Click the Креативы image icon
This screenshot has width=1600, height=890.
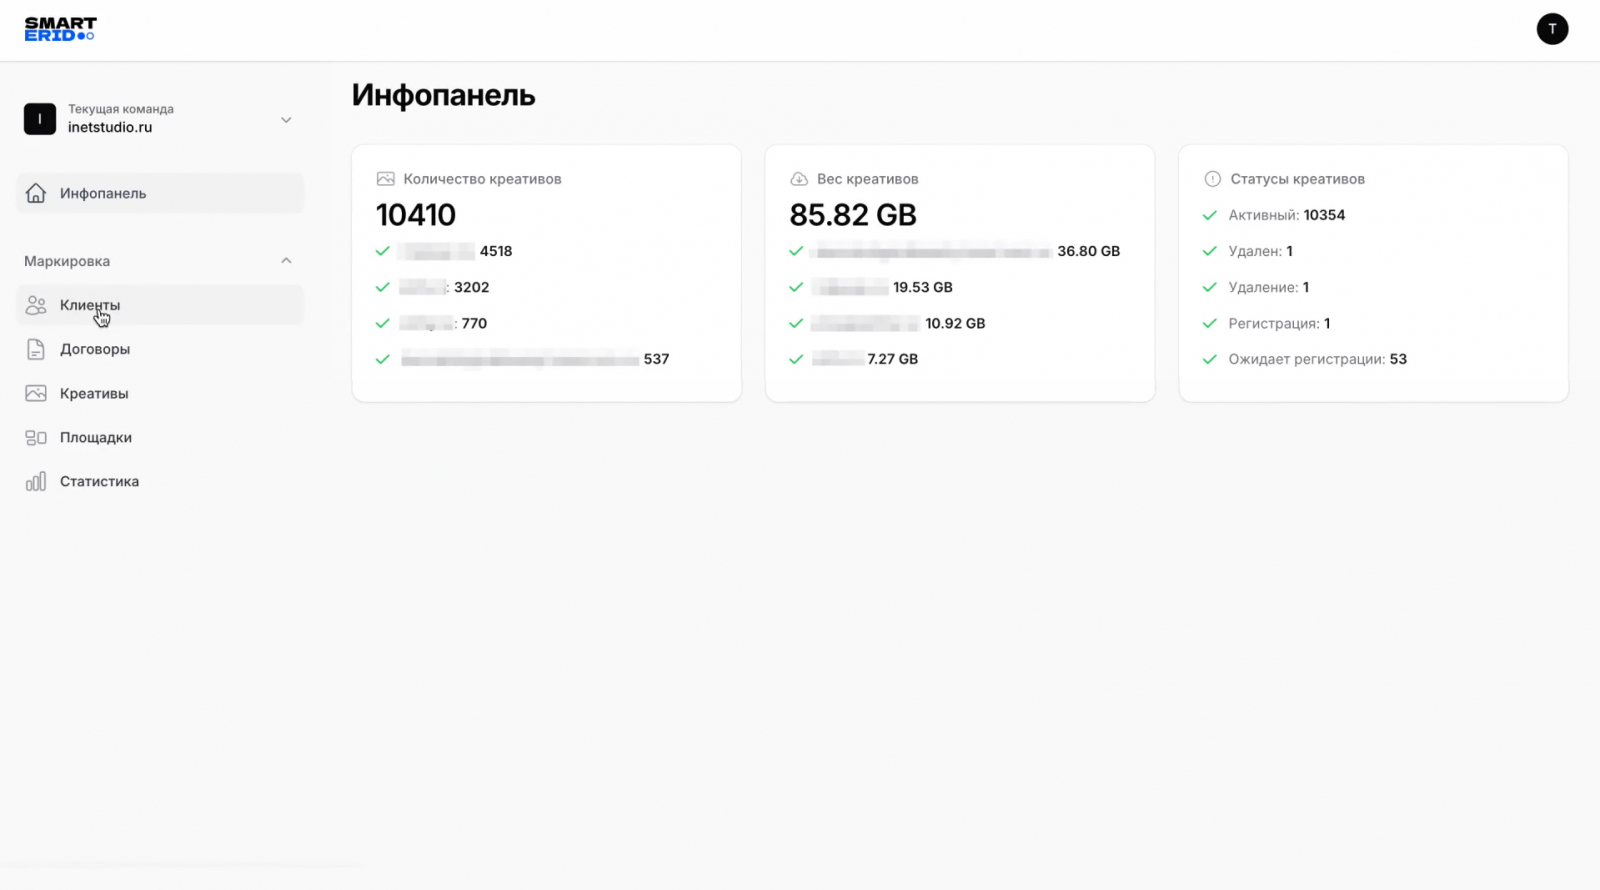(x=36, y=393)
